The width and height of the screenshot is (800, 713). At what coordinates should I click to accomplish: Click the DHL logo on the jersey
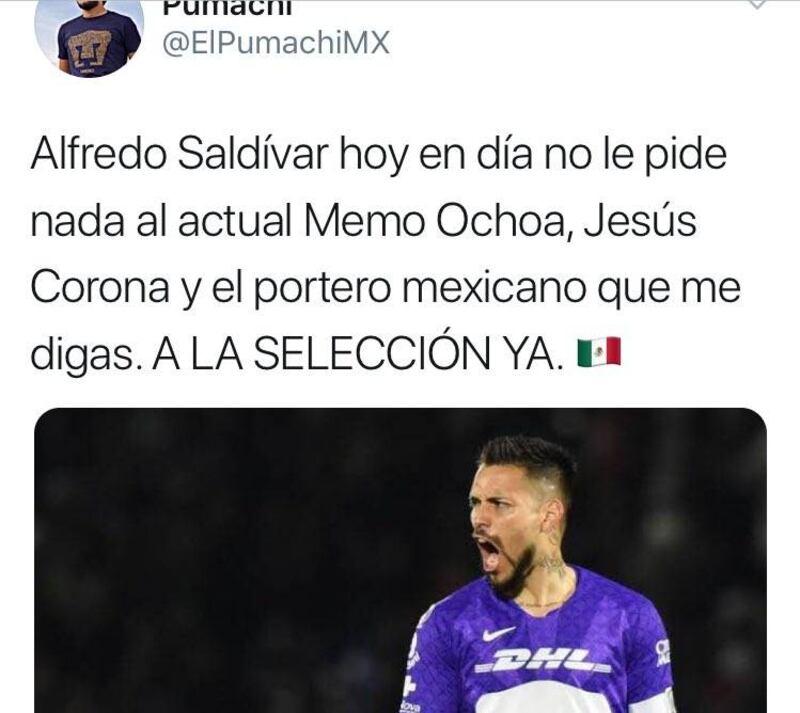pos(542,662)
